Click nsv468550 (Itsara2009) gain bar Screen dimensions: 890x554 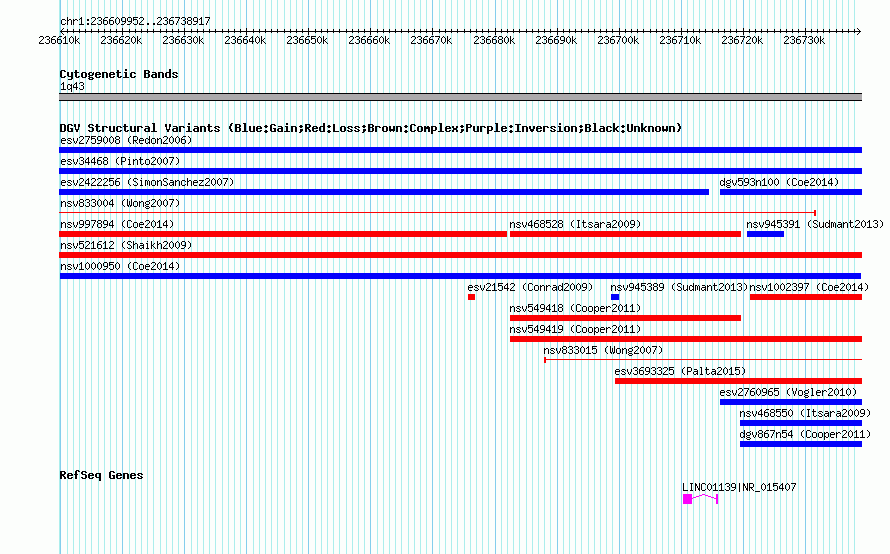tap(801, 423)
